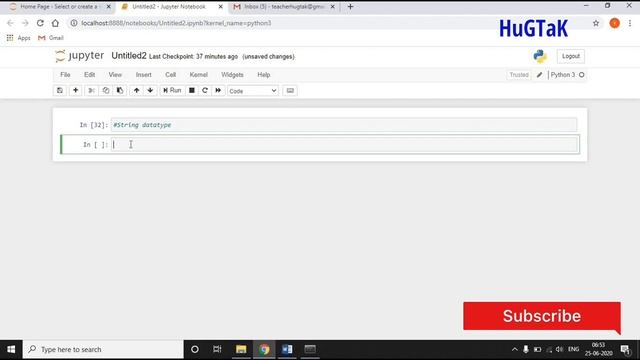
Task: Open the Edit menu
Action: (x=89, y=75)
